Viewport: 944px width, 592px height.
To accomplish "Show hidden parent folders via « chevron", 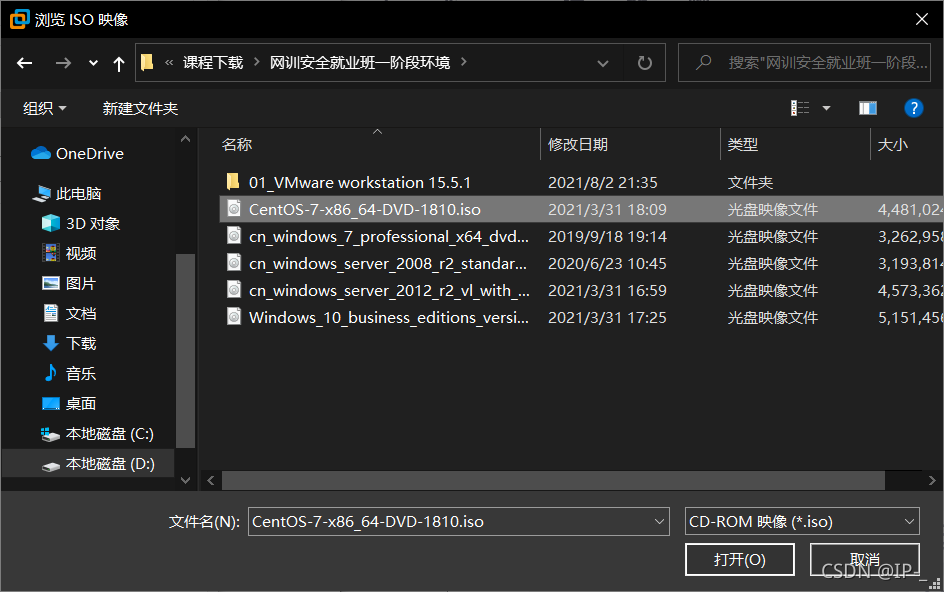I will click(x=169, y=62).
